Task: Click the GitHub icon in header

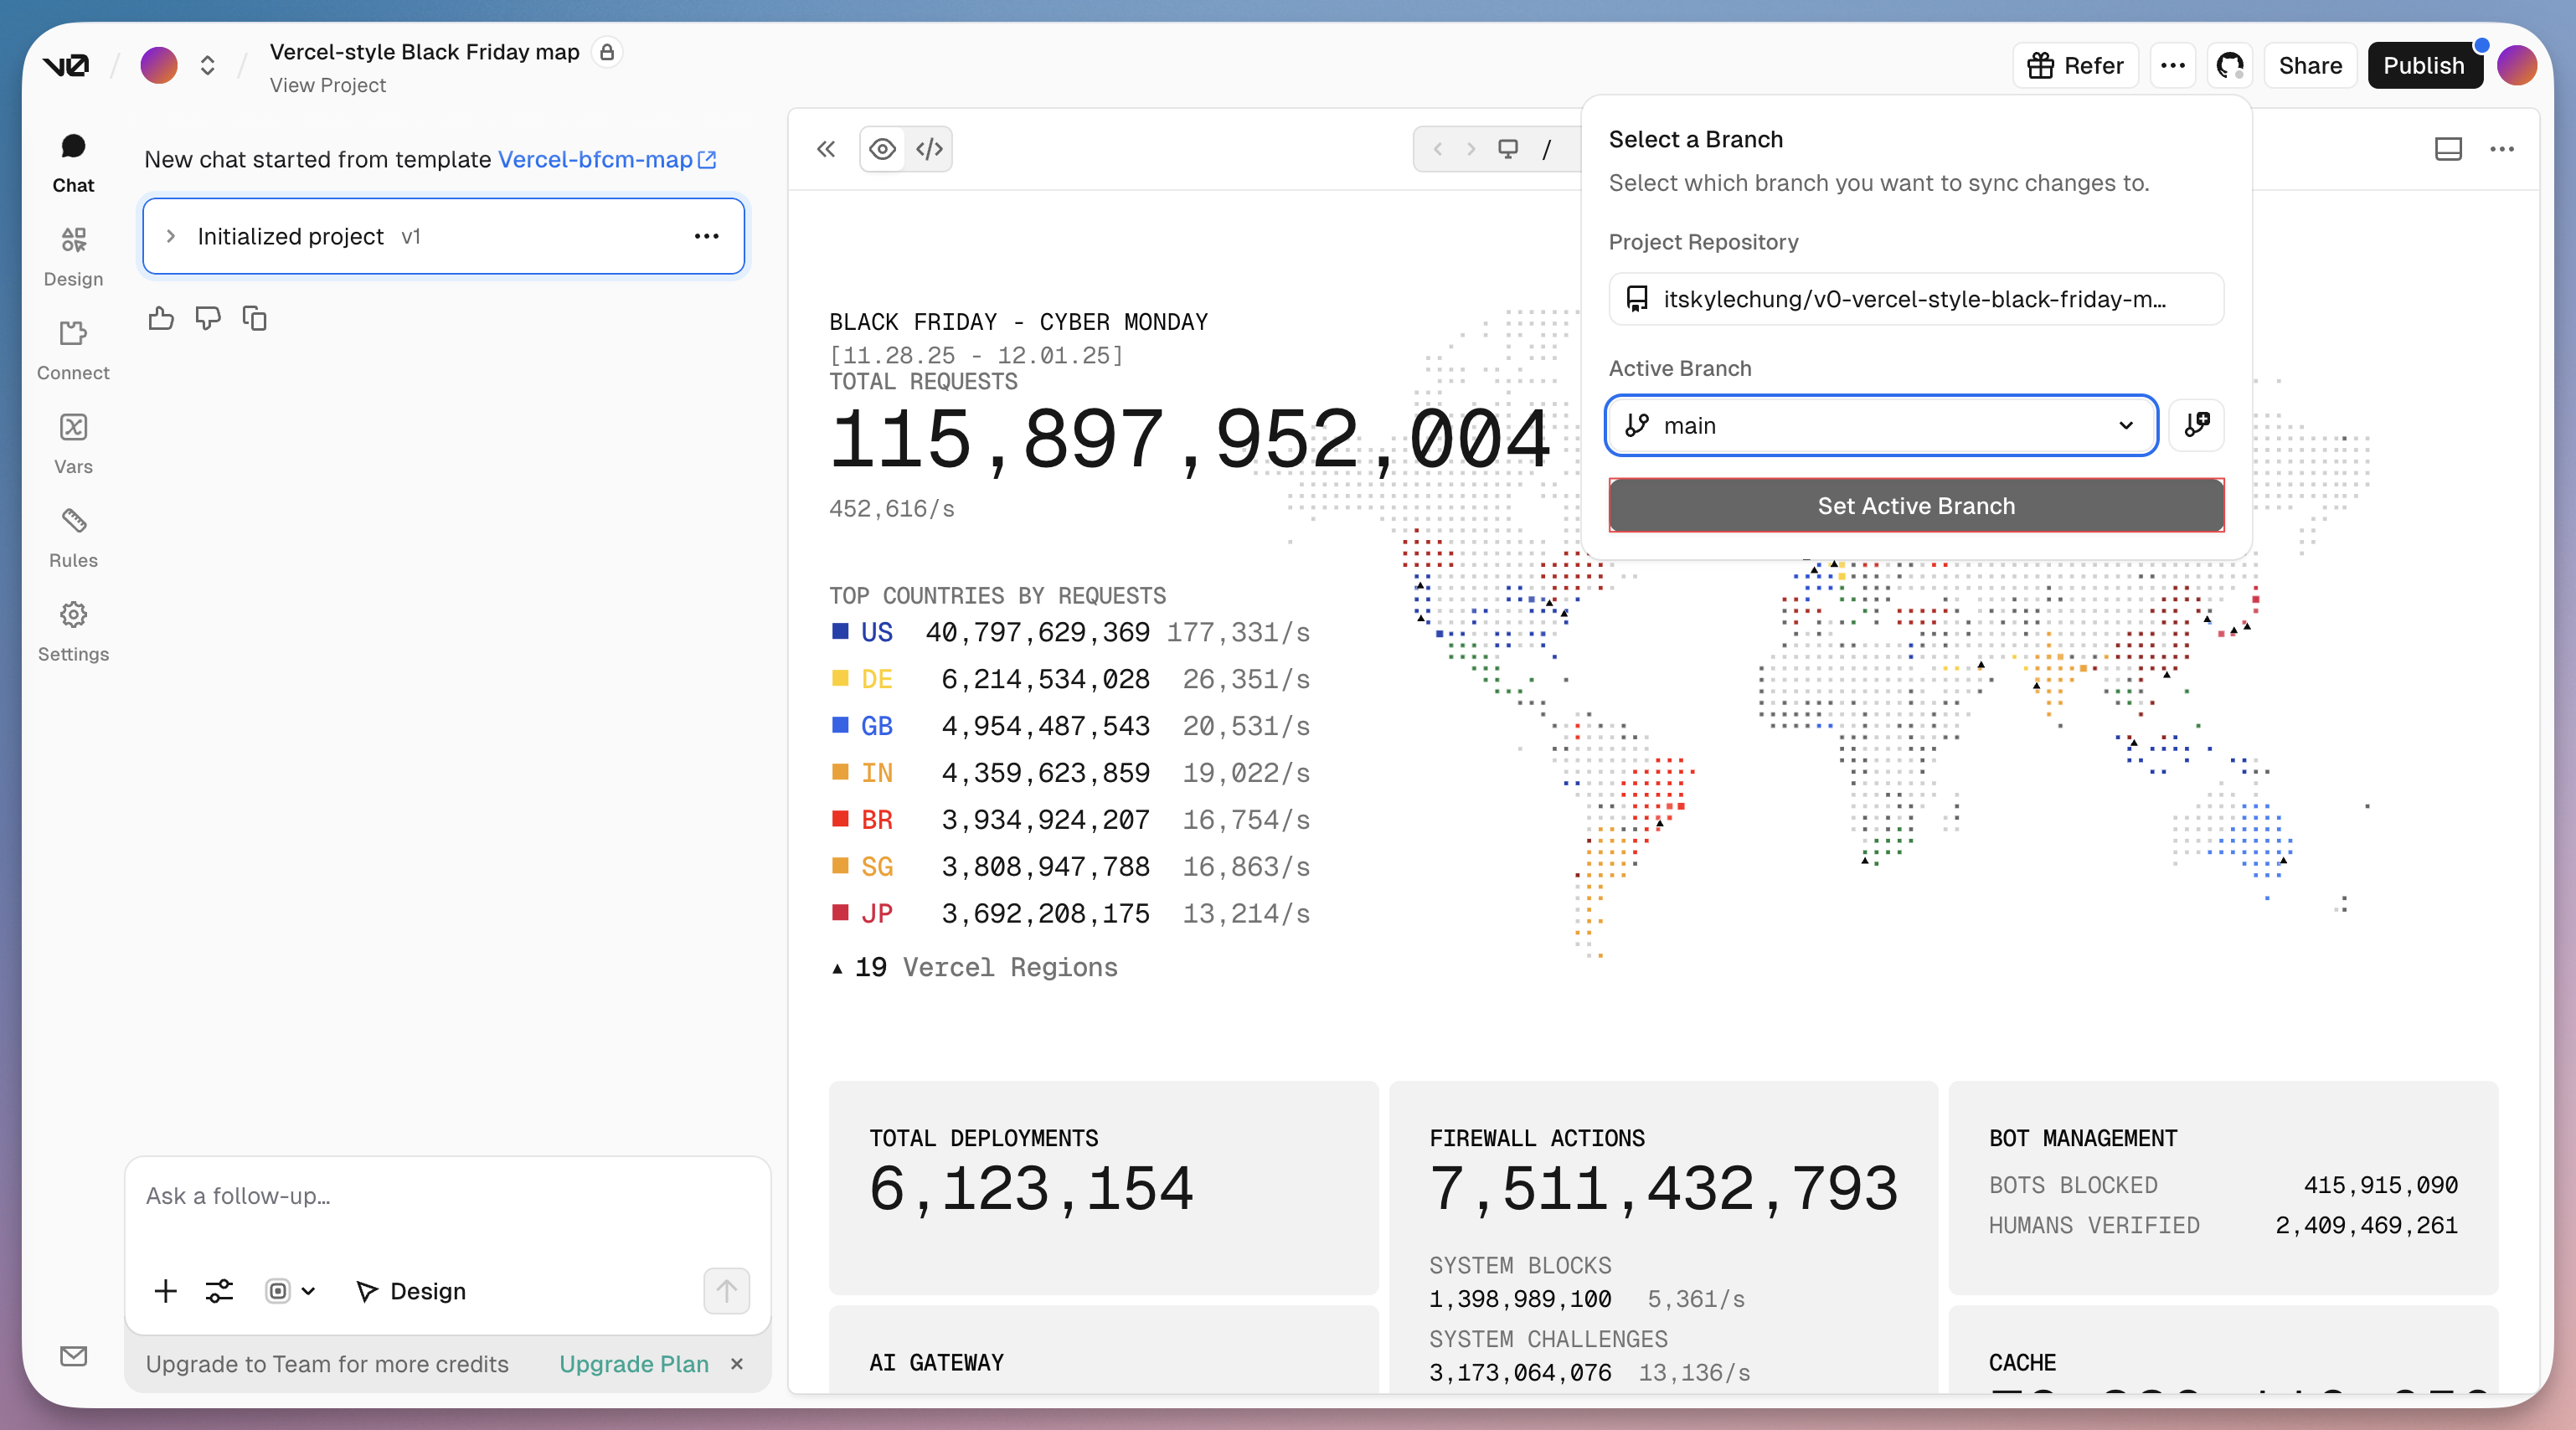Action: click(2229, 66)
